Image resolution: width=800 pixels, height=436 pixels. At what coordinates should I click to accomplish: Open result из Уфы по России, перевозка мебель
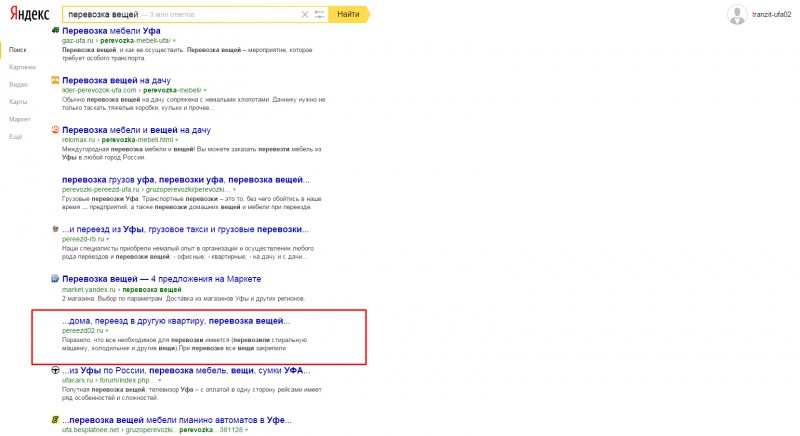[x=186, y=370]
